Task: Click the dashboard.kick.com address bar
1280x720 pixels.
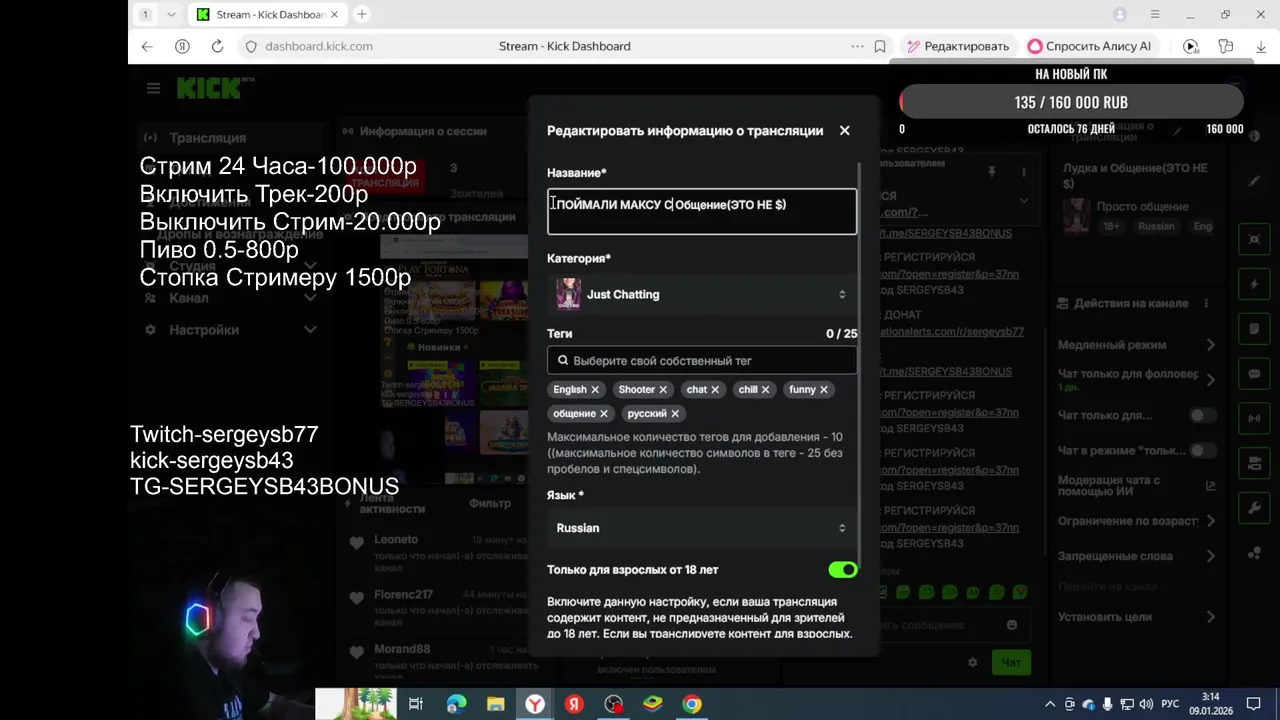Action: click(x=319, y=46)
